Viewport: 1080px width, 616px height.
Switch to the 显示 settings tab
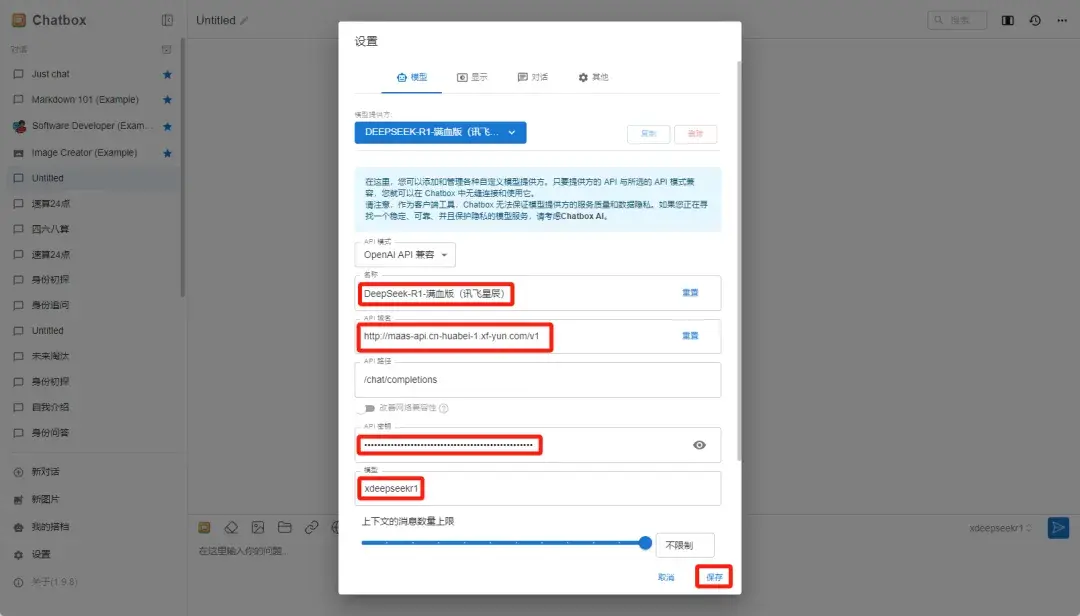[x=472, y=77]
